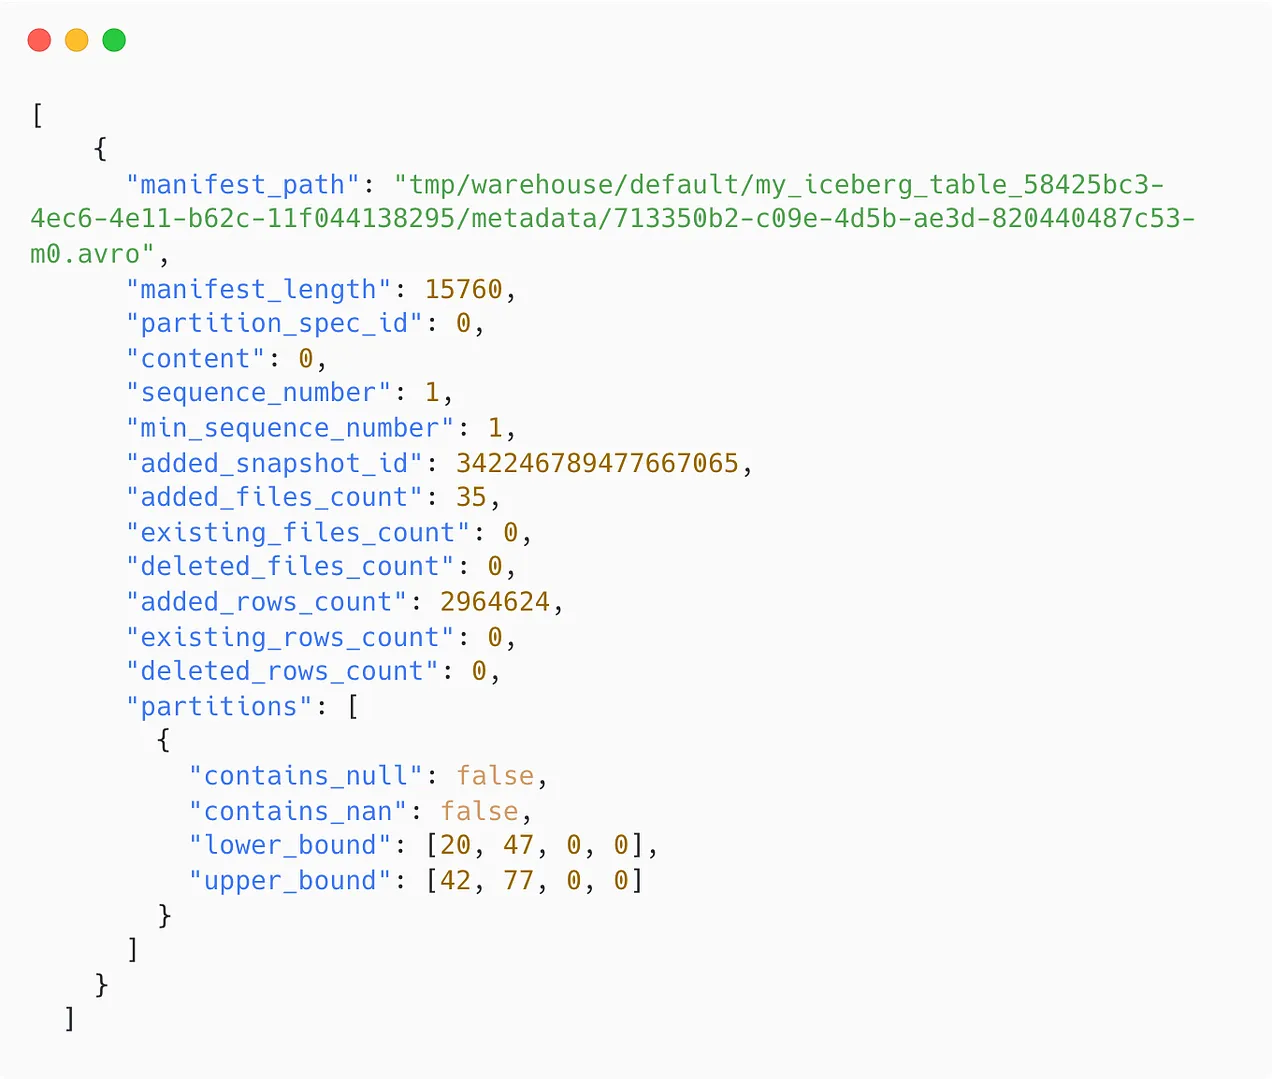Click the manifest_length value 15760
The height and width of the screenshot is (1079, 1272).
click(x=463, y=289)
